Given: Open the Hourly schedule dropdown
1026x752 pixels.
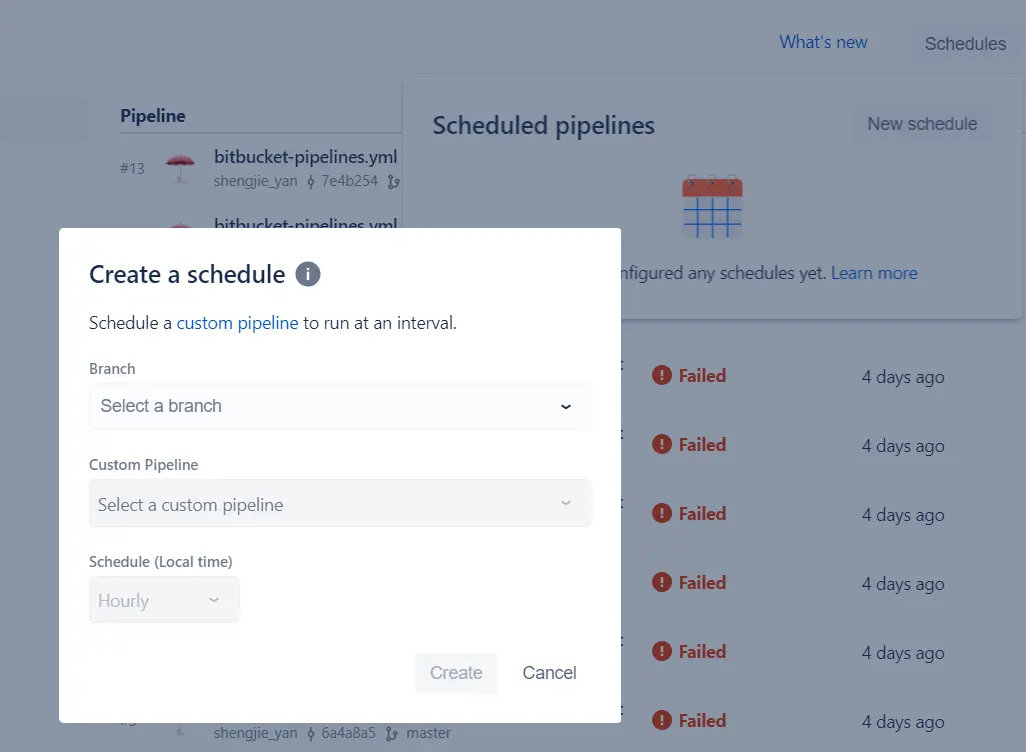Looking at the screenshot, I should click(164, 600).
